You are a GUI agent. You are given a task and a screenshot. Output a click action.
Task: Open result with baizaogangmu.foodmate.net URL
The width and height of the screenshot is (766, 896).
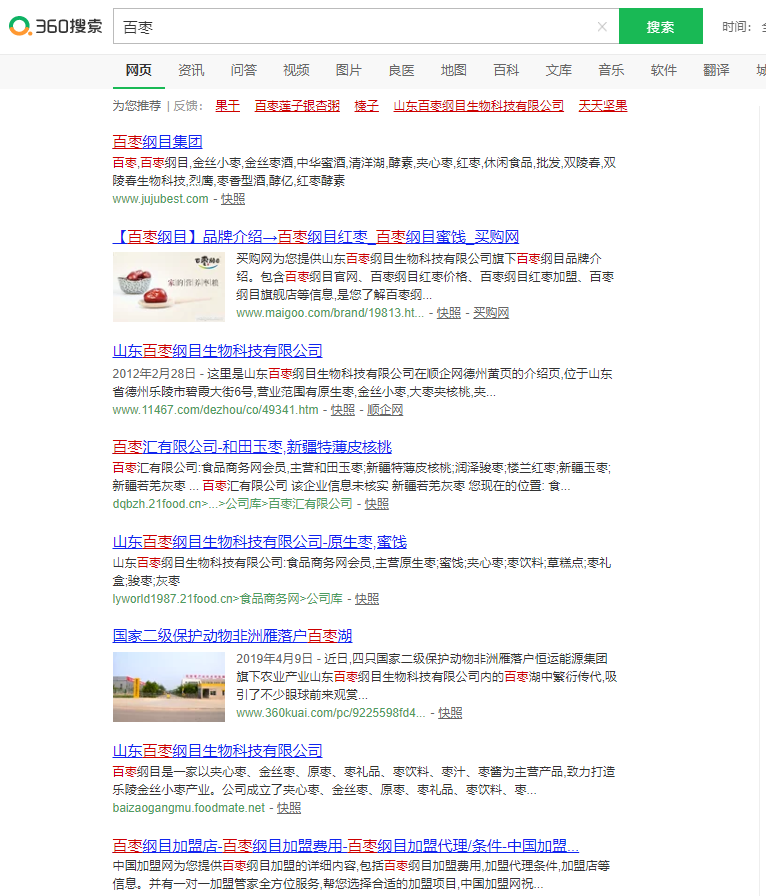click(x=217, y=751)
